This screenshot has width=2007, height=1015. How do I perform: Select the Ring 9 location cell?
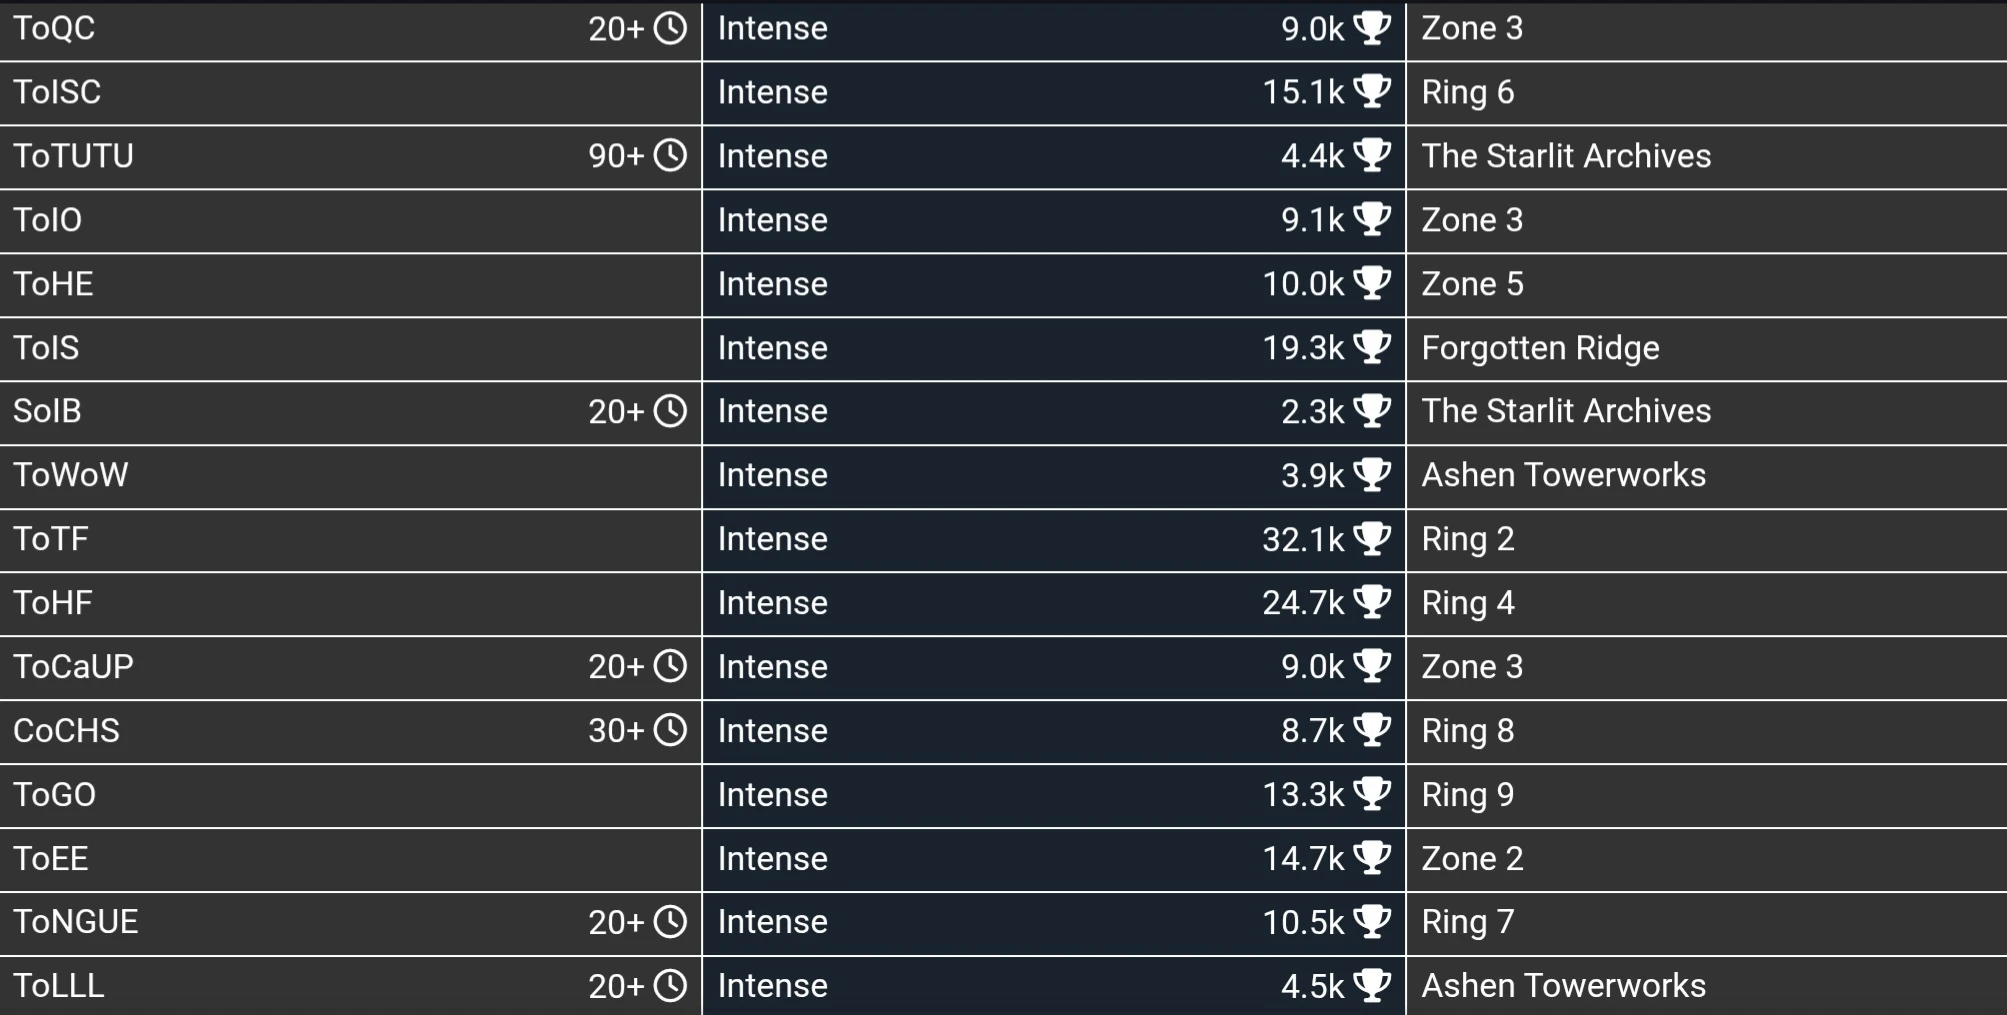pyautogui.click(x=1467, y=795)
